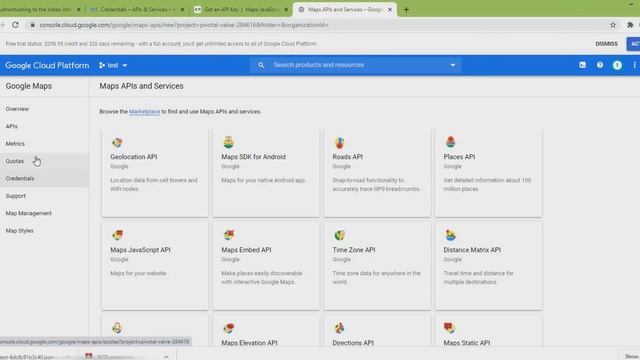Close the Maps APIs and Services tab
Viewport: 640px width, 360px height.
390,9
